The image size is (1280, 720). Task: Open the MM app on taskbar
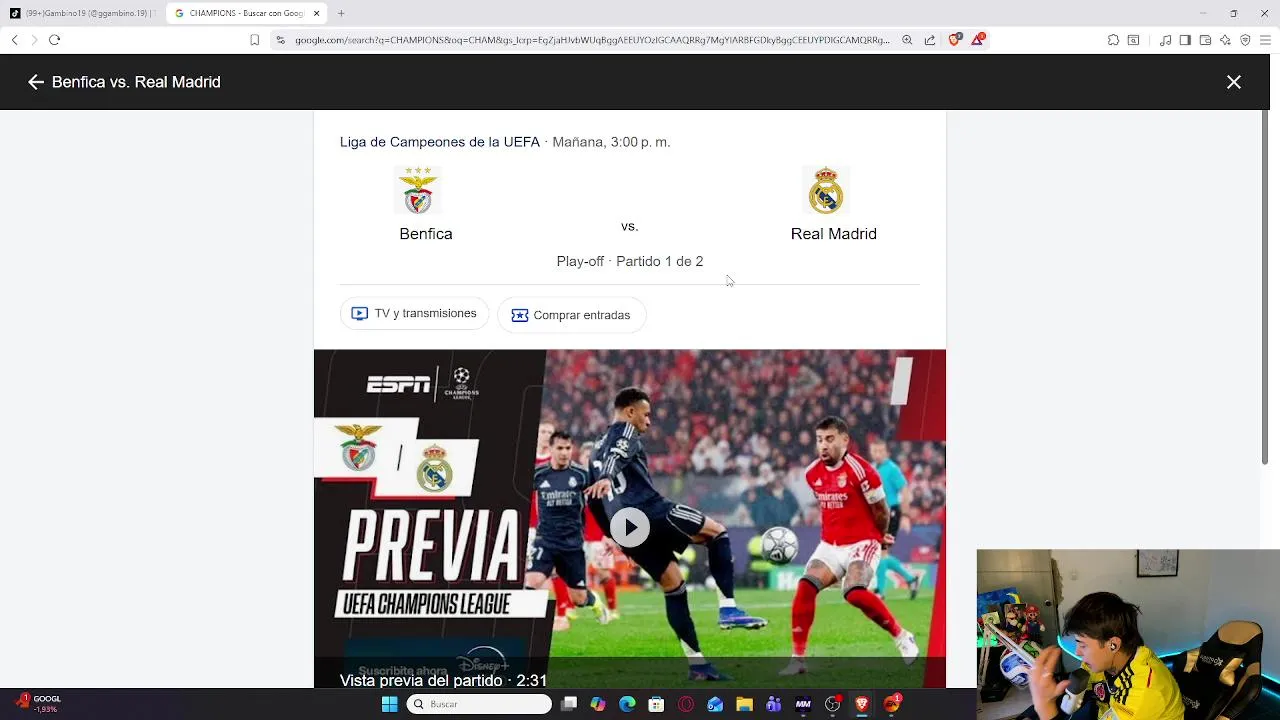(x=803, y=704)
